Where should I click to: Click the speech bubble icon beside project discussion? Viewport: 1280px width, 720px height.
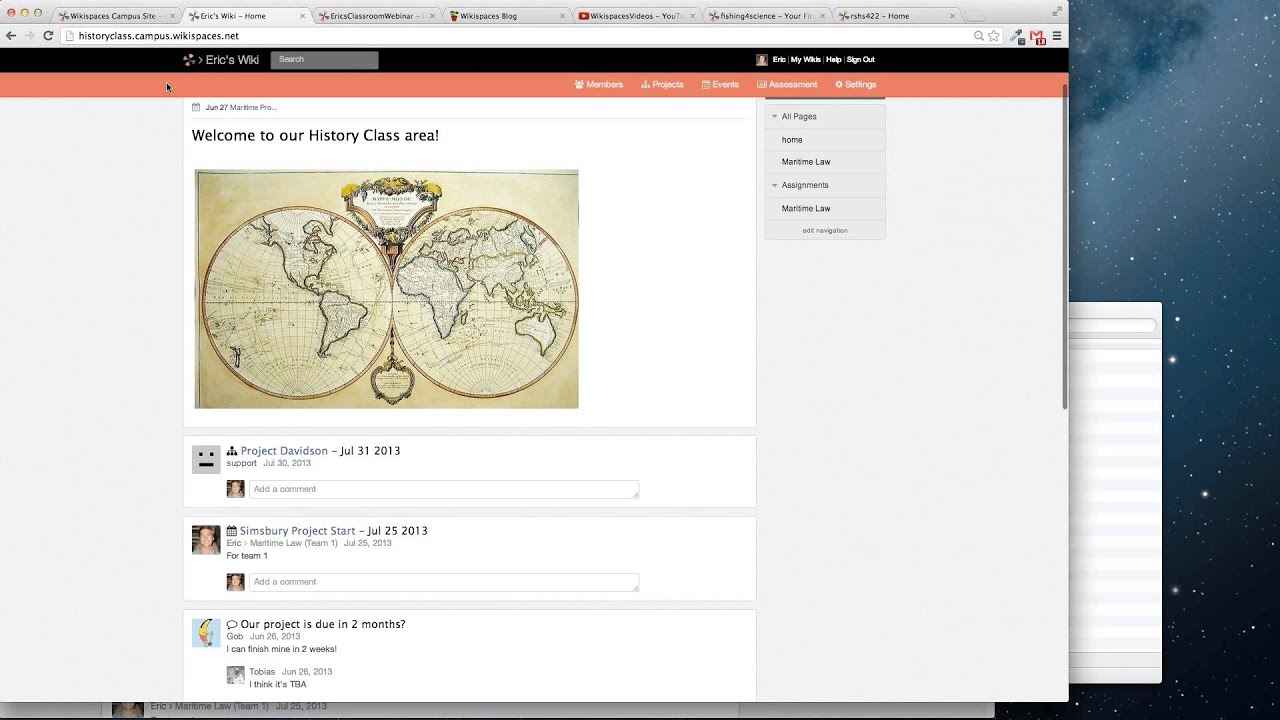click(232, 624)
